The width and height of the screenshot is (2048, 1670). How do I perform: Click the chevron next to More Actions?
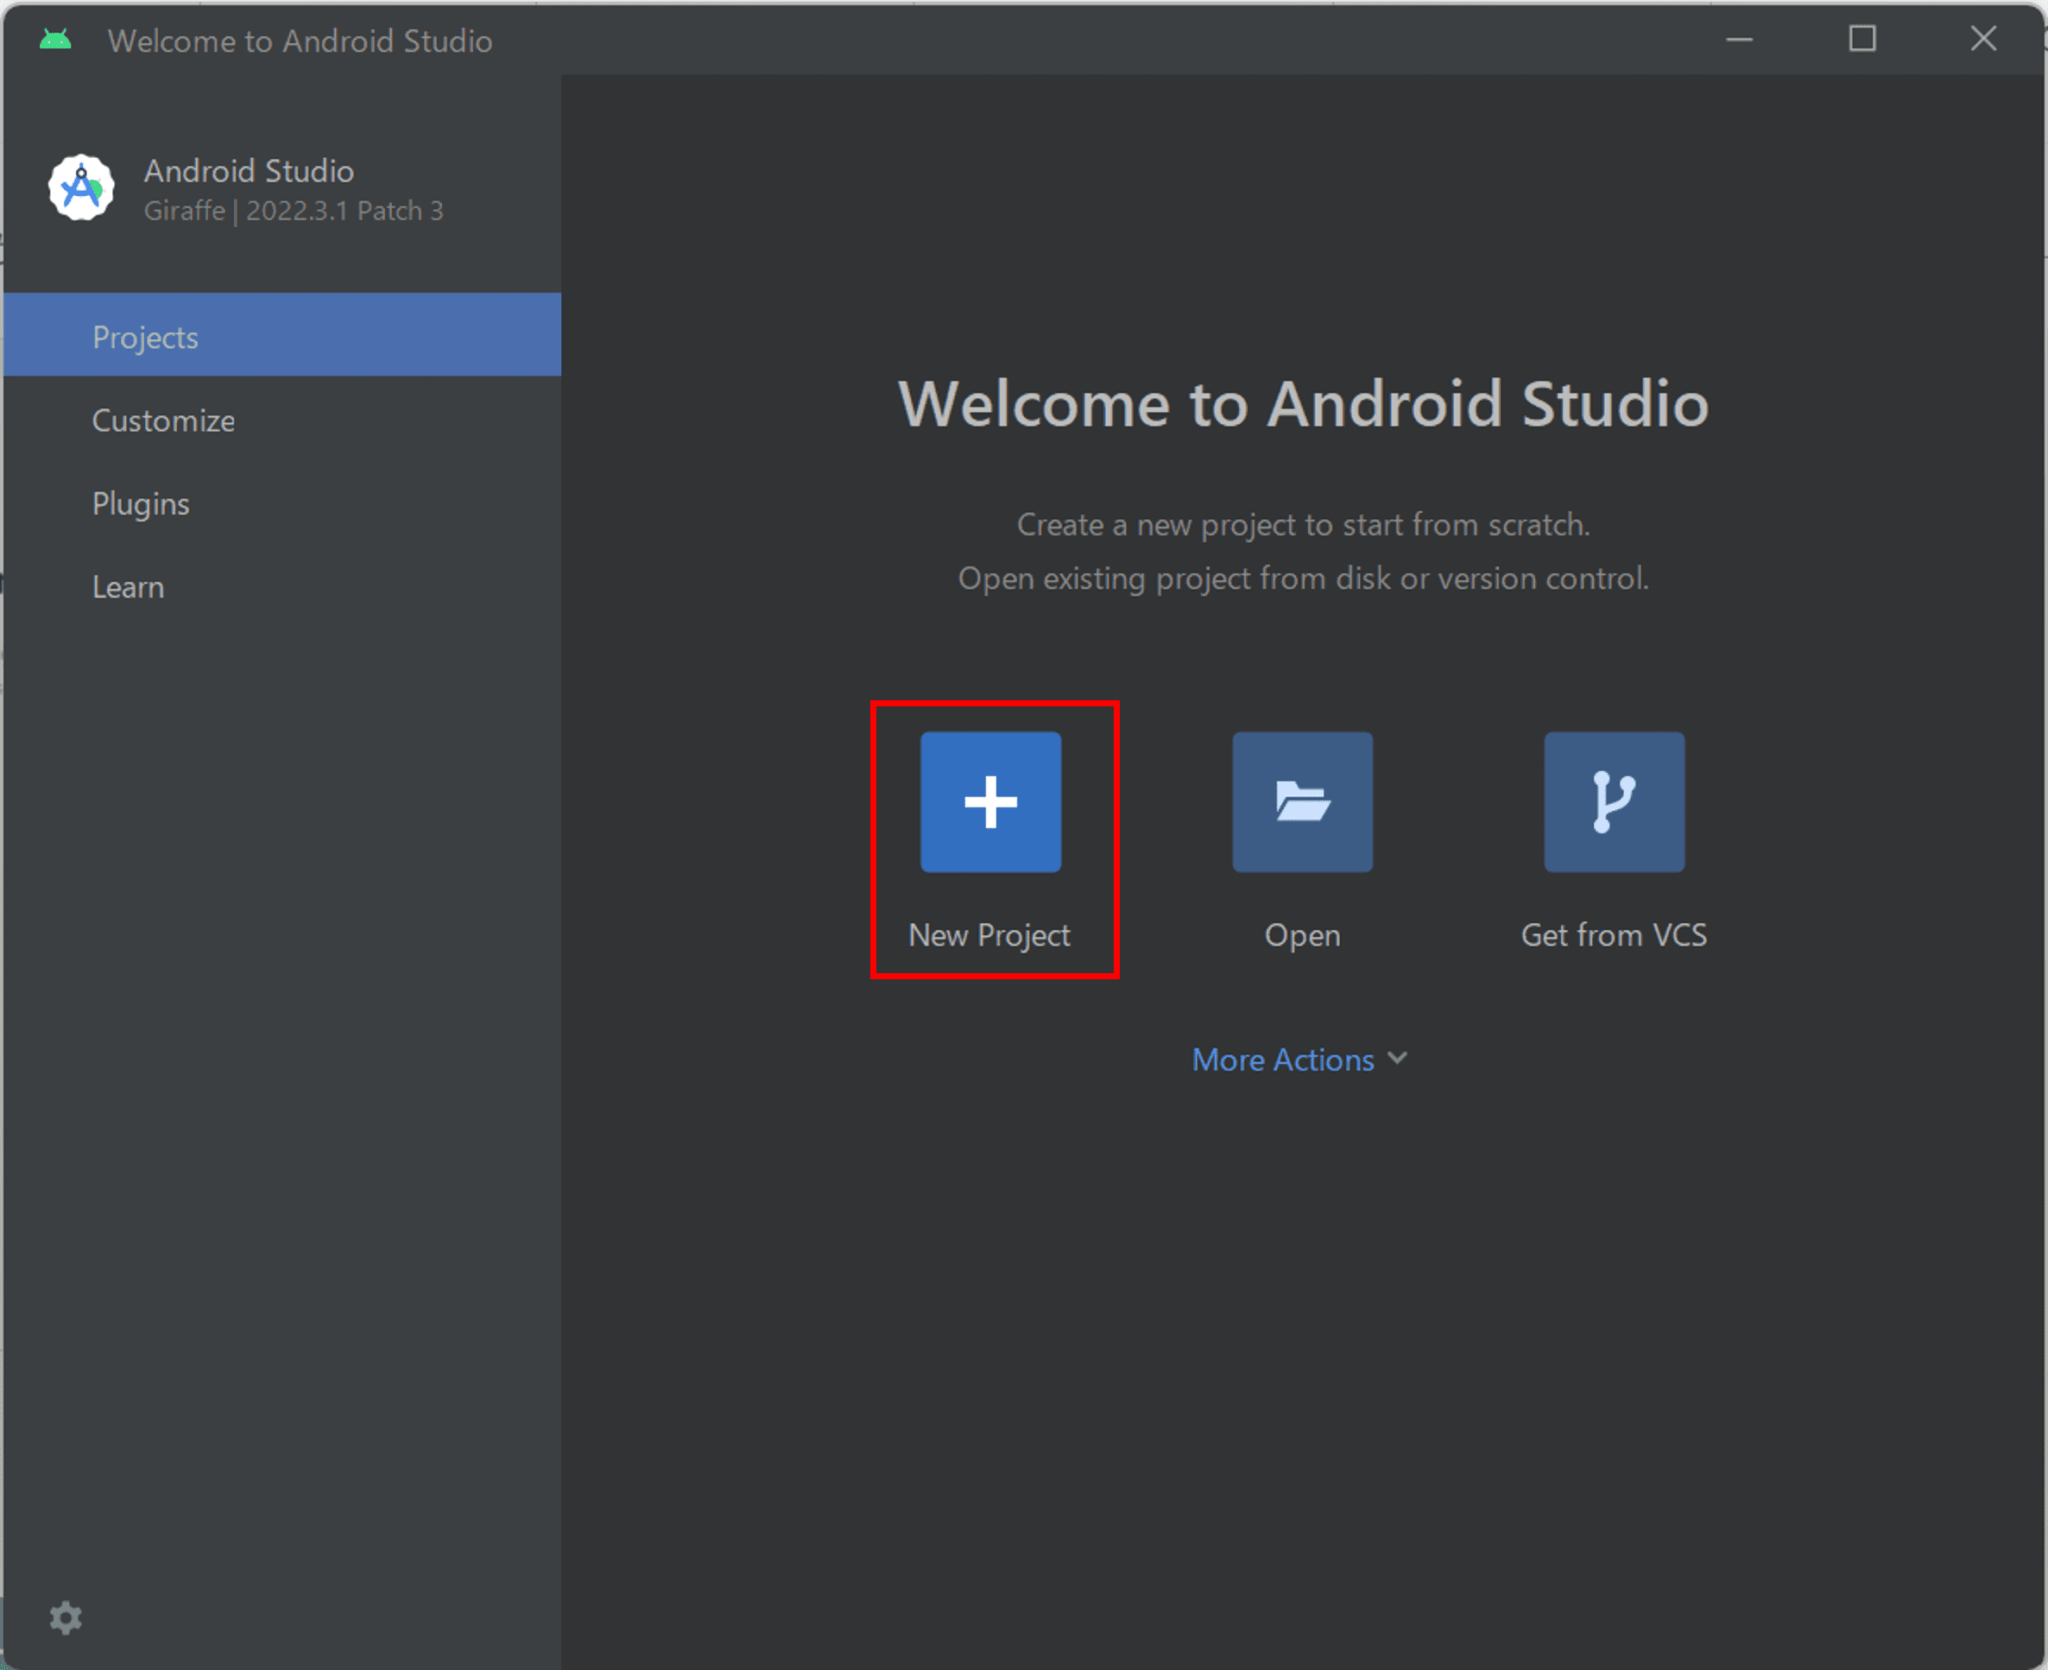tap(1397, 1058)
